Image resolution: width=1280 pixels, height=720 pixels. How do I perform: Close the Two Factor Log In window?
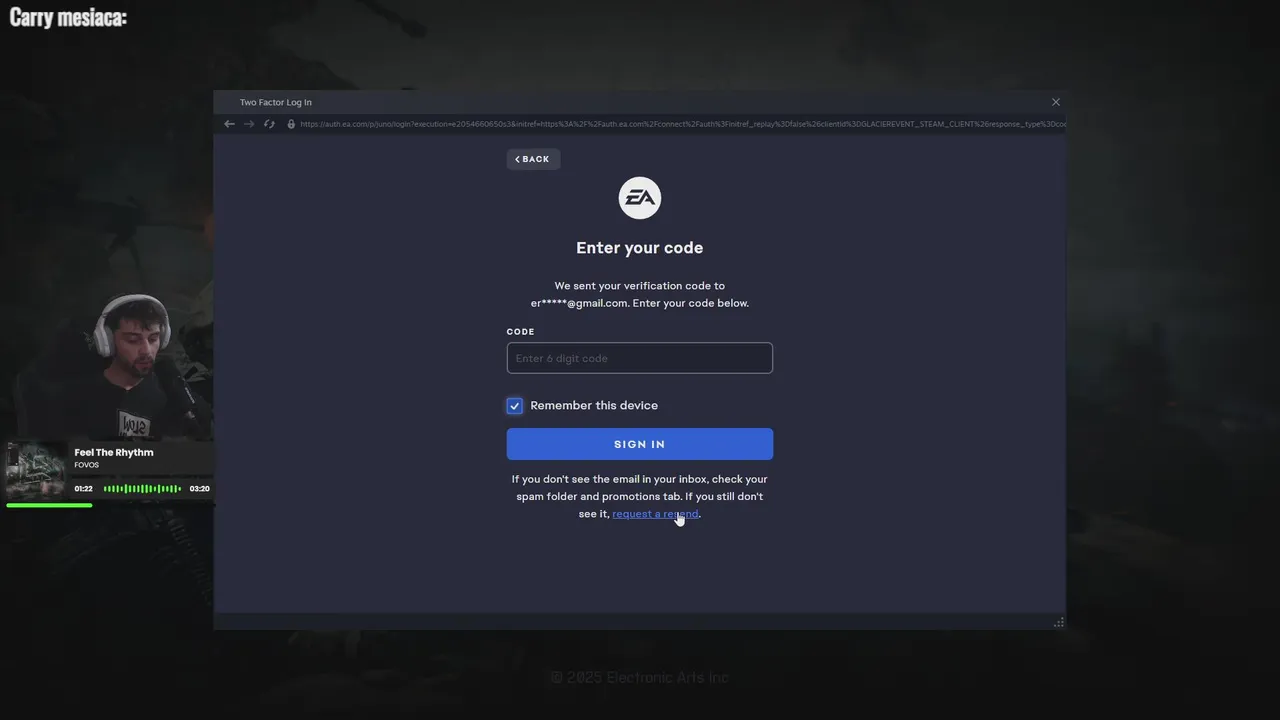pos(1056,102)
